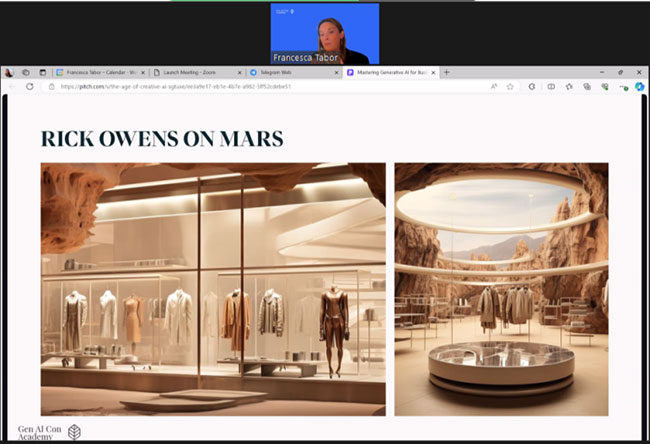Image resolution: width=650 pixels, height=444 pixels.
Task: Minimize the Edge browser window
Action: [602, 72]
